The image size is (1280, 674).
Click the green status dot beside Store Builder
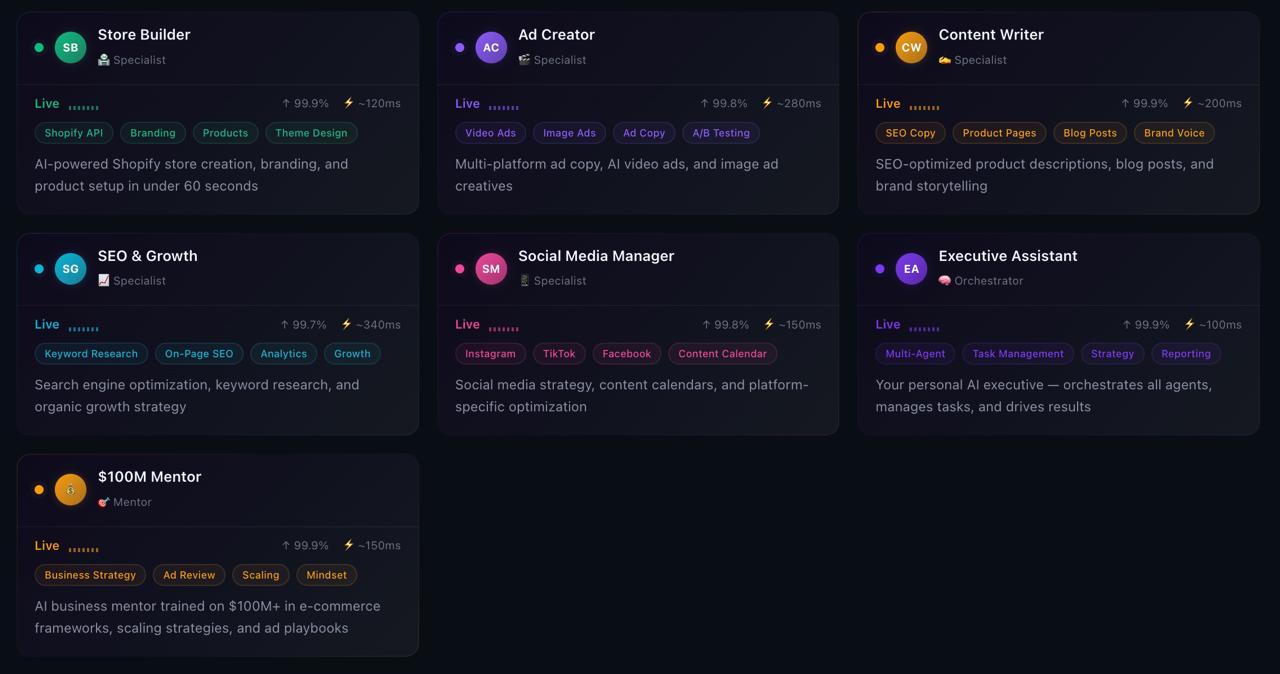click(x=39, y=47)
